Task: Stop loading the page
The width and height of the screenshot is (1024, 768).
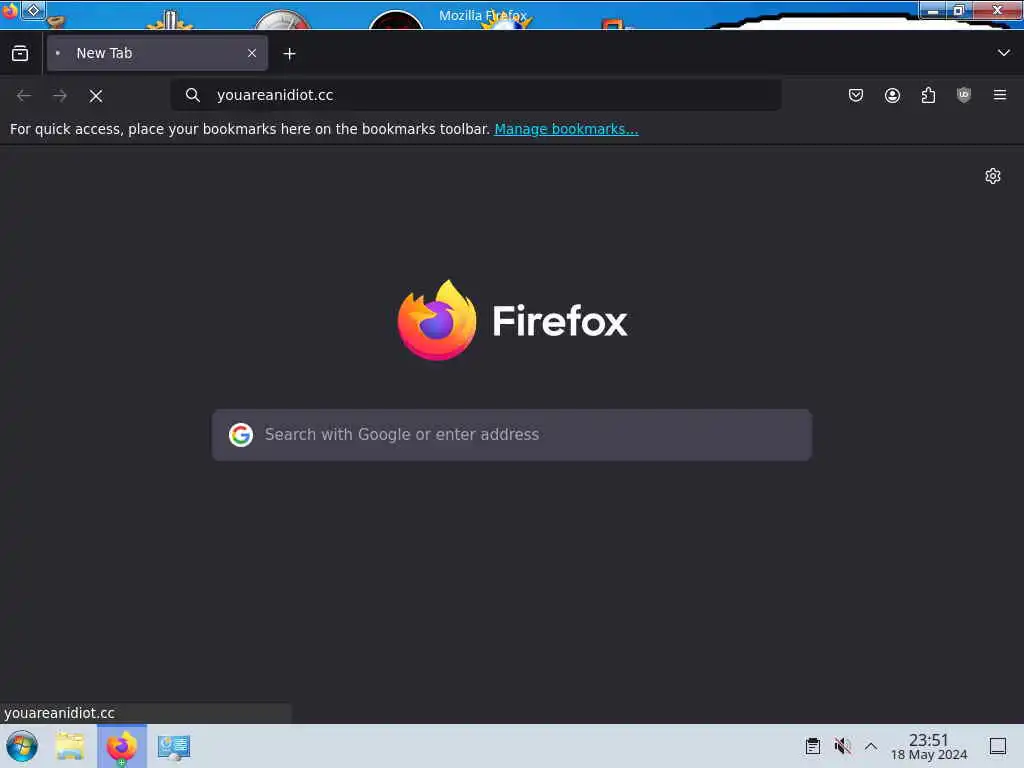Action: point(96,96)
